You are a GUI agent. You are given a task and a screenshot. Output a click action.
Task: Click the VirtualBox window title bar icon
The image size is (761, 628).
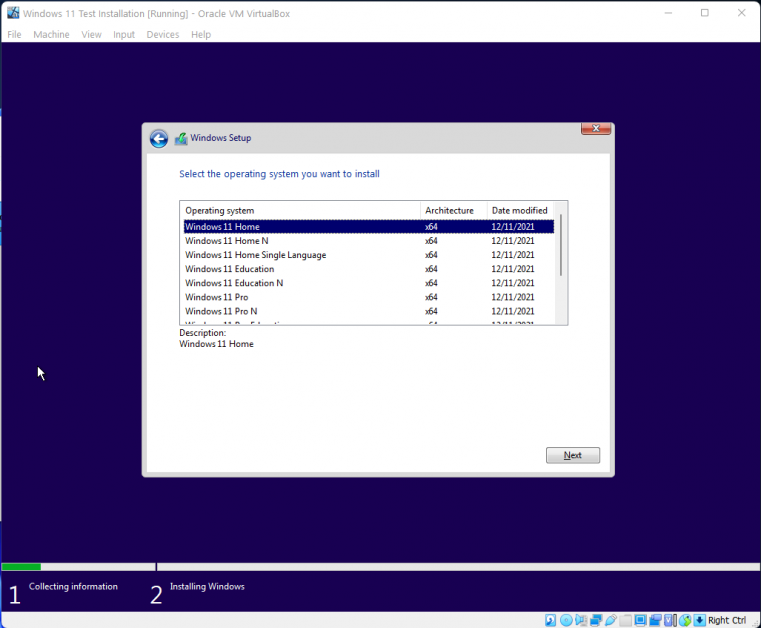(x=13, y=13)
